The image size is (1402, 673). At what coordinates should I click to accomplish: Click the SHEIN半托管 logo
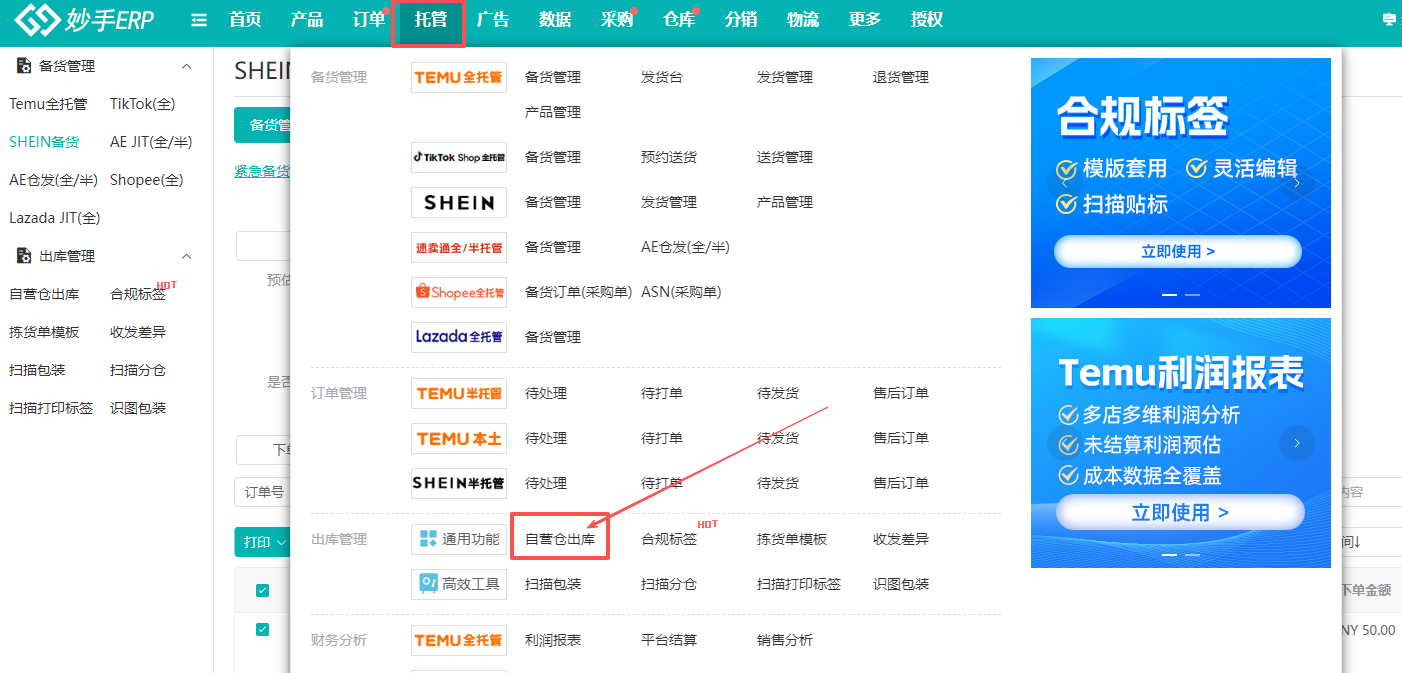(459, 483)
